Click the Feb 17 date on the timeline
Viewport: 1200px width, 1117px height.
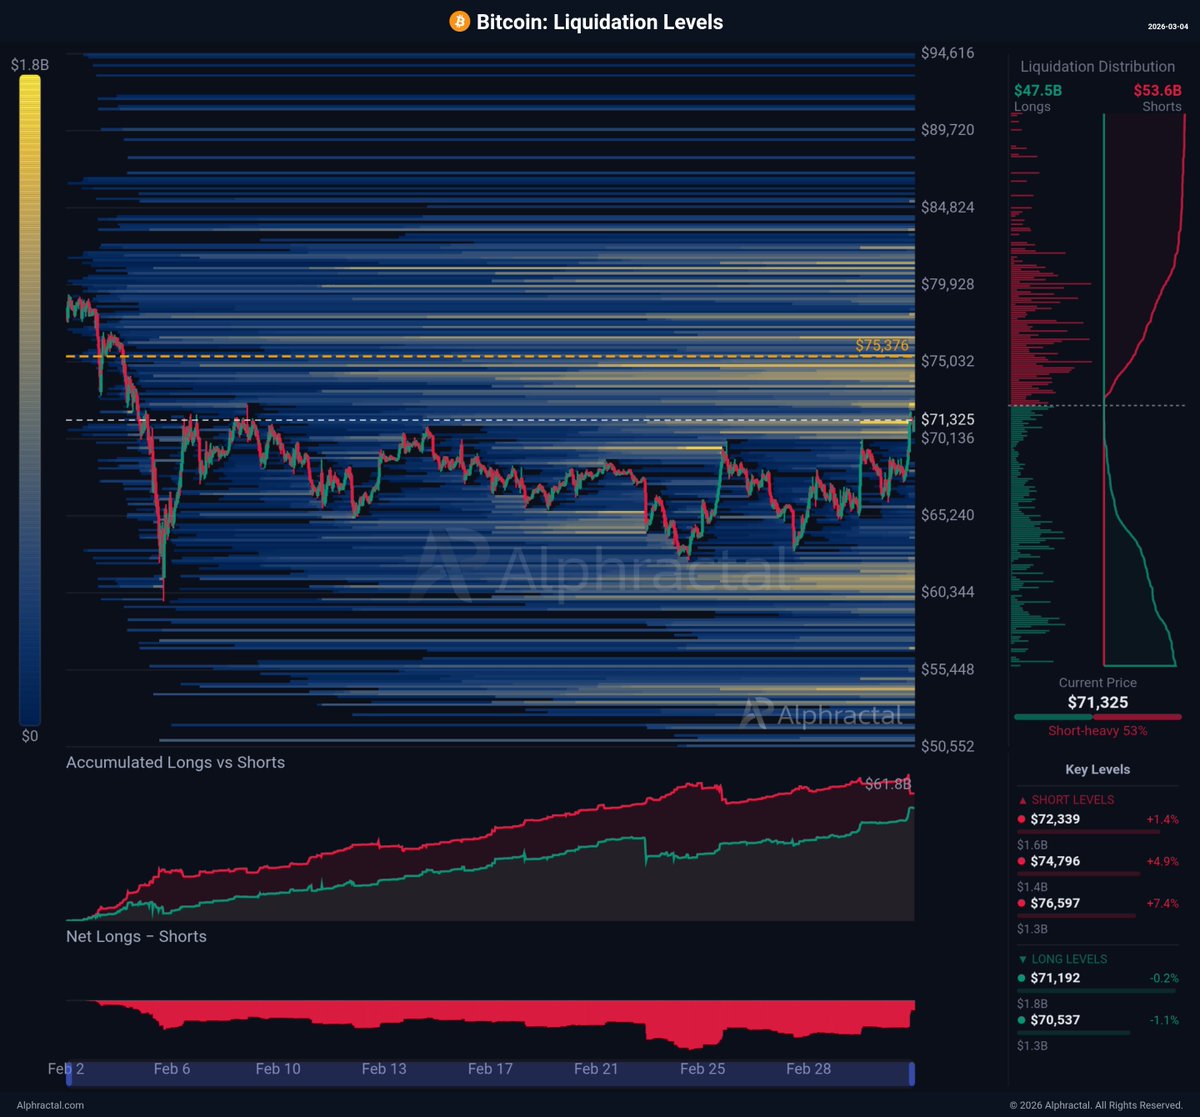(x=490, y=1069)
